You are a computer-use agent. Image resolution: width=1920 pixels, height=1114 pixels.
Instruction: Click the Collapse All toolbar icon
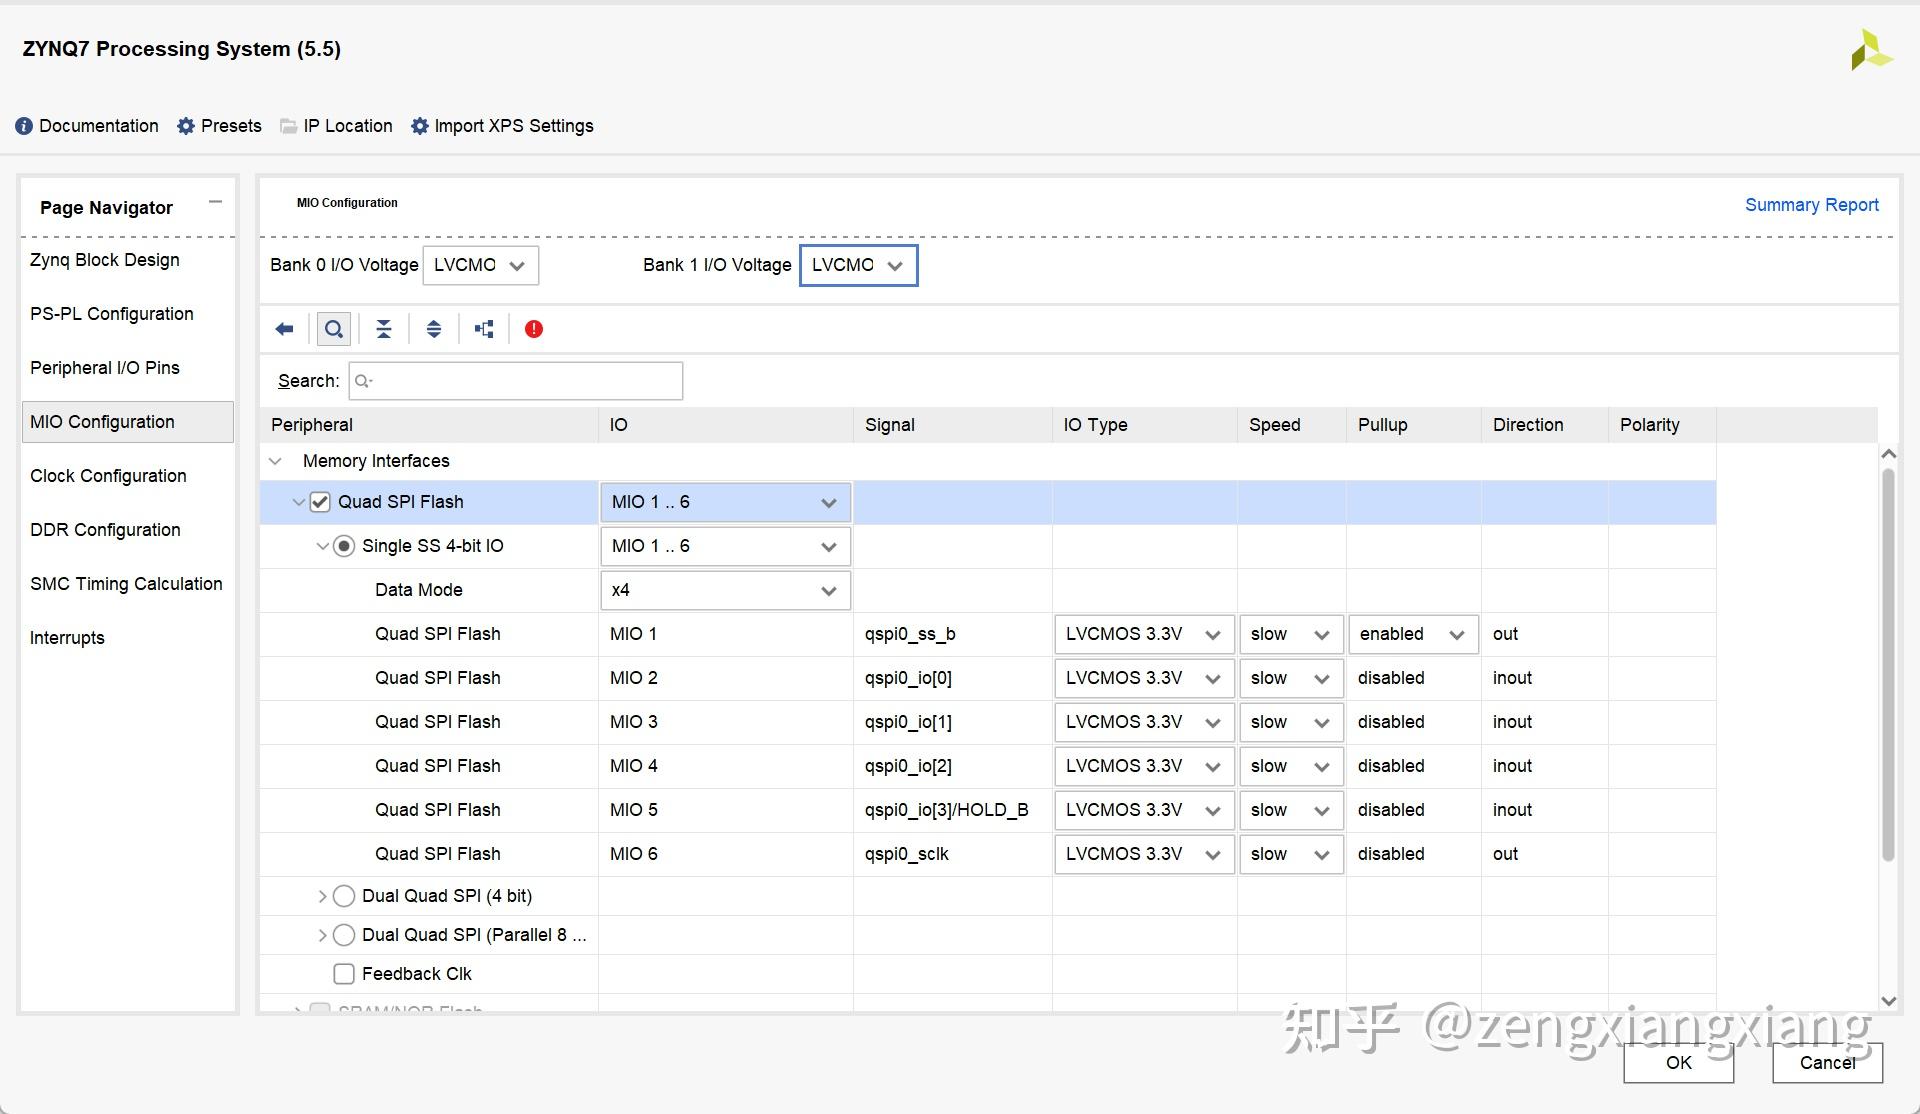[384, 329]
